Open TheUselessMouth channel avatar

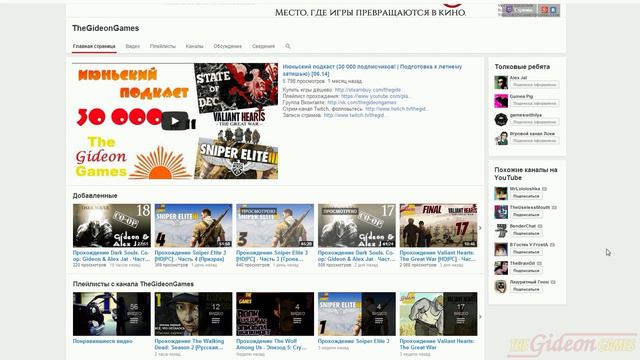click(x=501, y=212)
